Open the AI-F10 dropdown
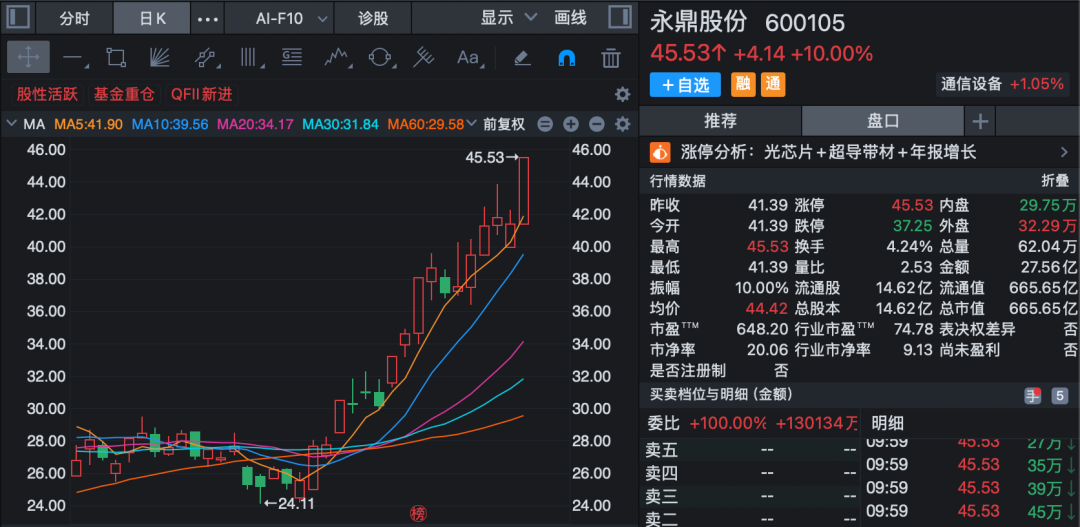This screenshot has height=527, width=1080. pos(291,18)
